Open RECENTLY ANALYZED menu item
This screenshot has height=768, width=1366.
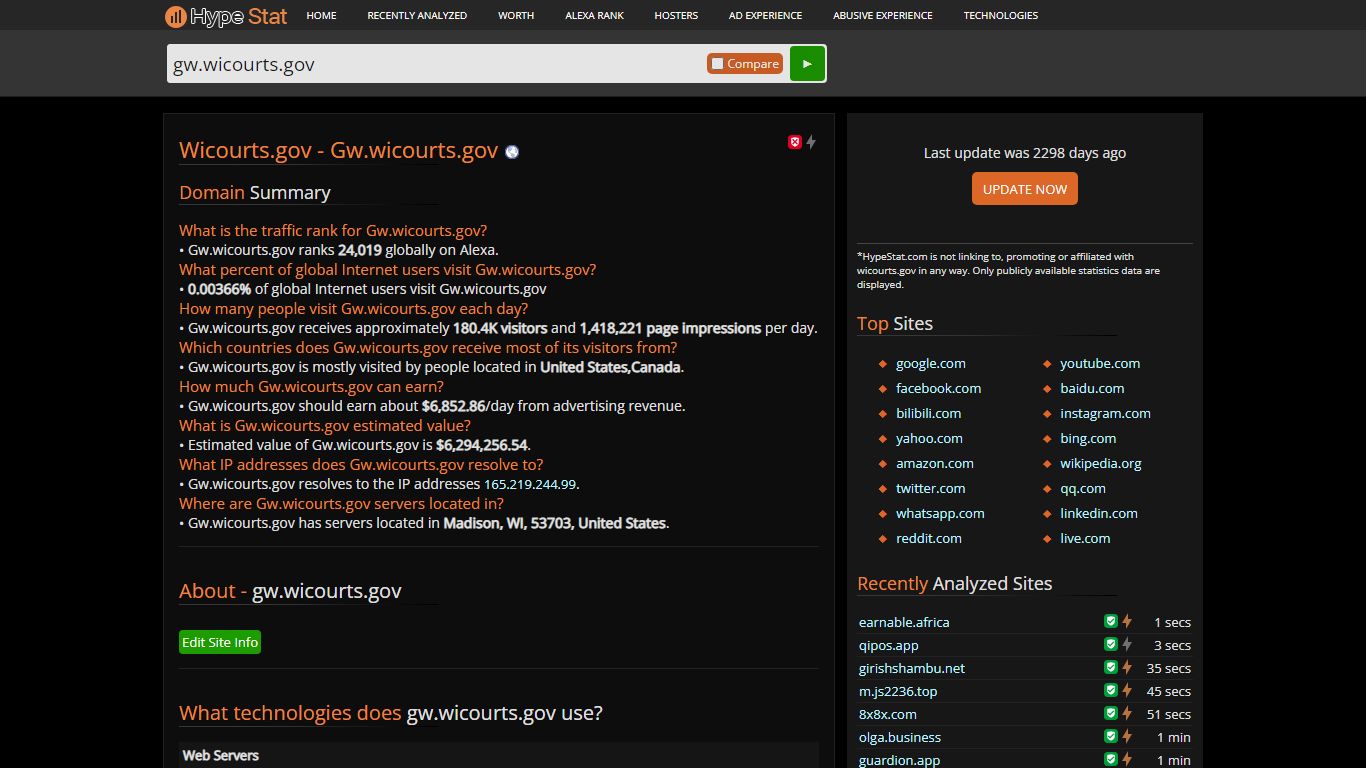417,15
